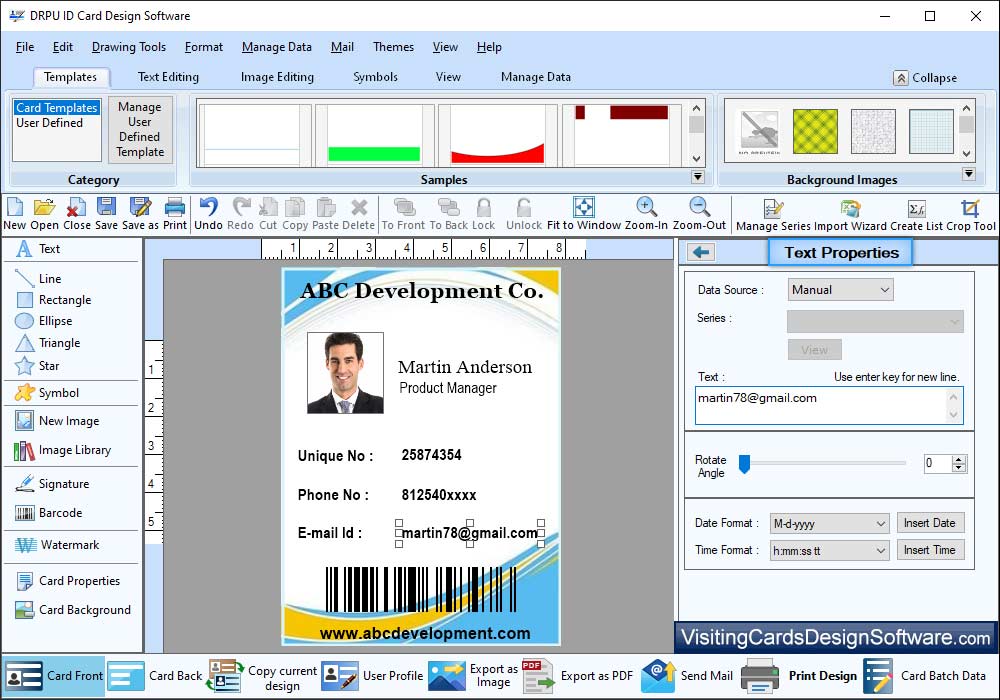This screenshot has width=1000, height=700.
Task: Add a New Image
Action: coord(57,421)
